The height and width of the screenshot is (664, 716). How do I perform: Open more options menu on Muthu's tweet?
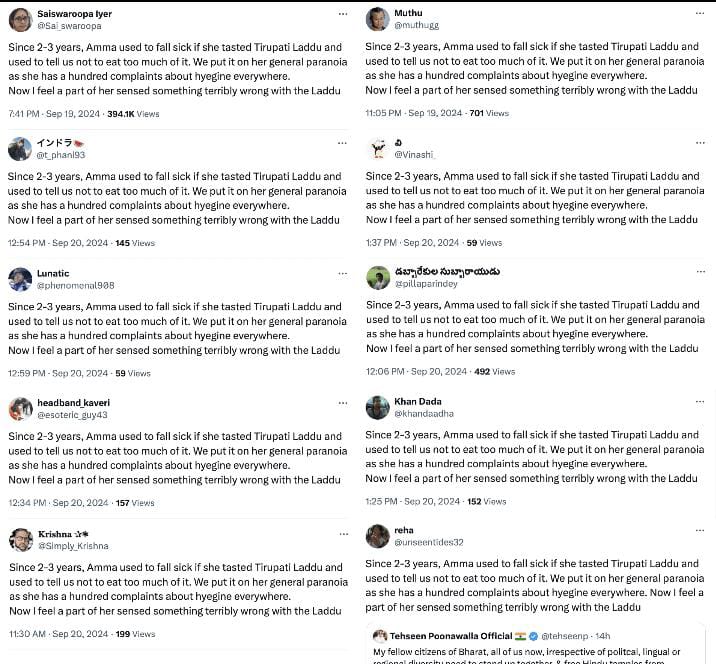tap(701, 14)
